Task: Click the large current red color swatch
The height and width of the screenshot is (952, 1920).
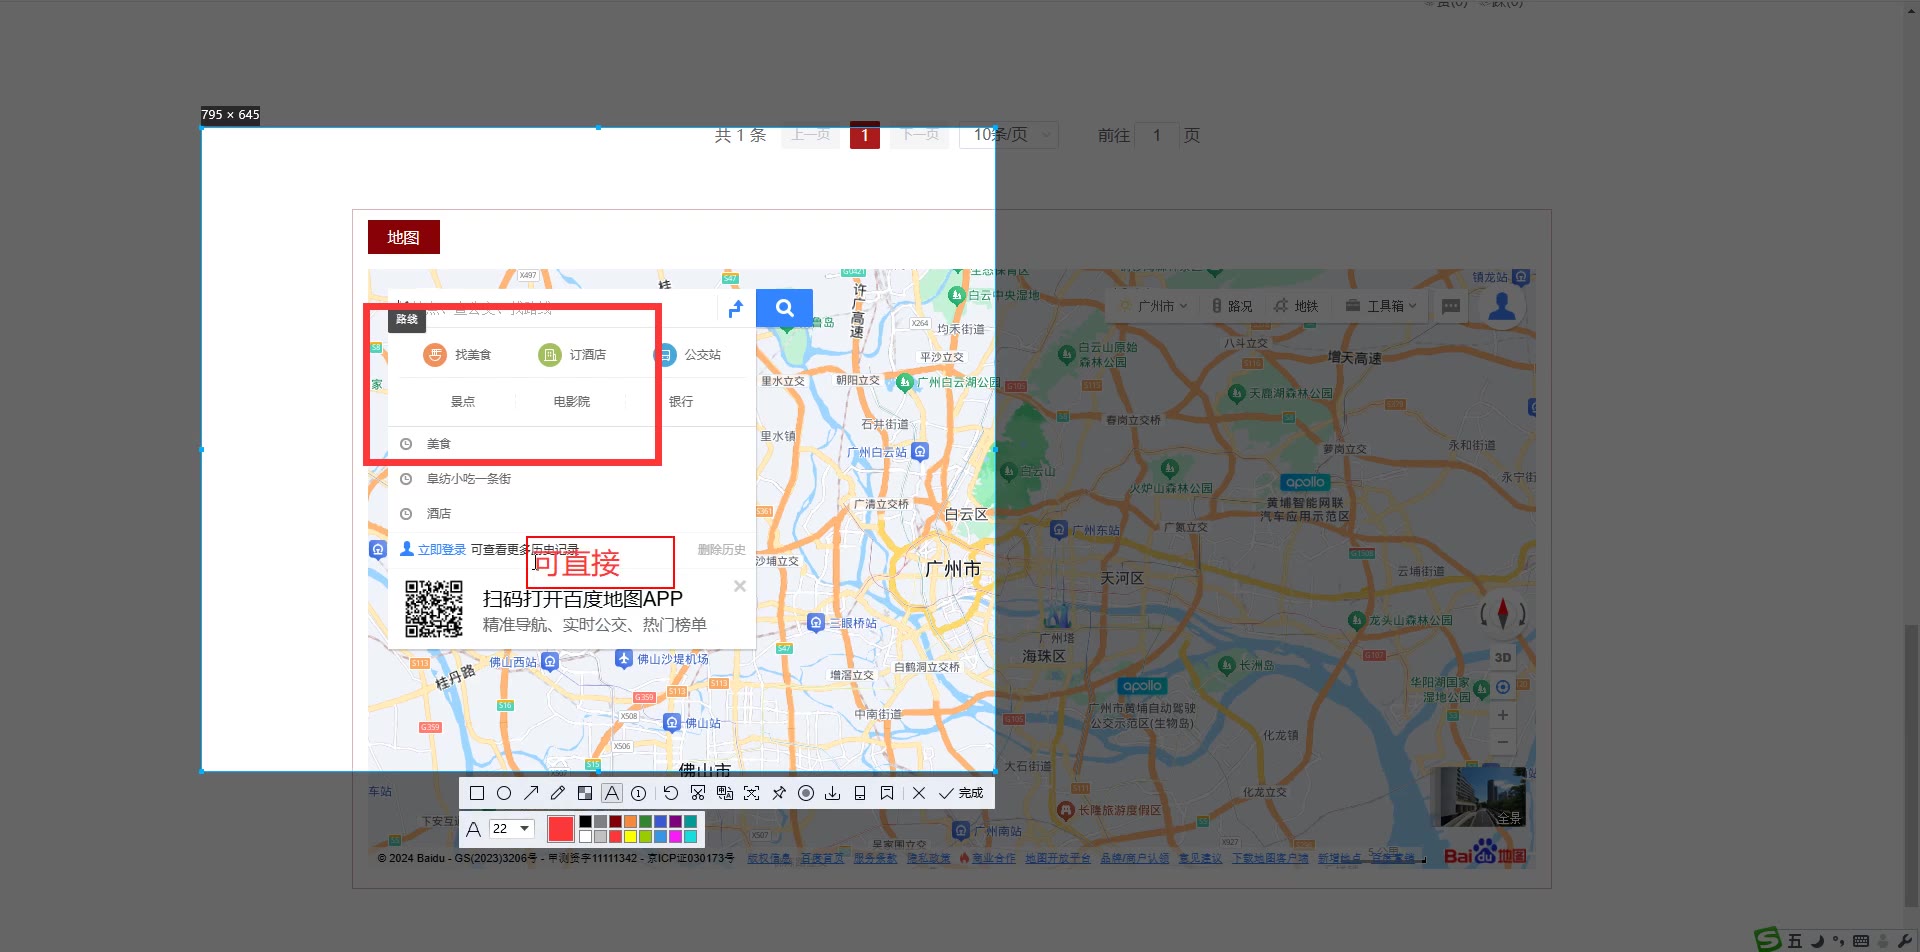Action: coord(561,828)
